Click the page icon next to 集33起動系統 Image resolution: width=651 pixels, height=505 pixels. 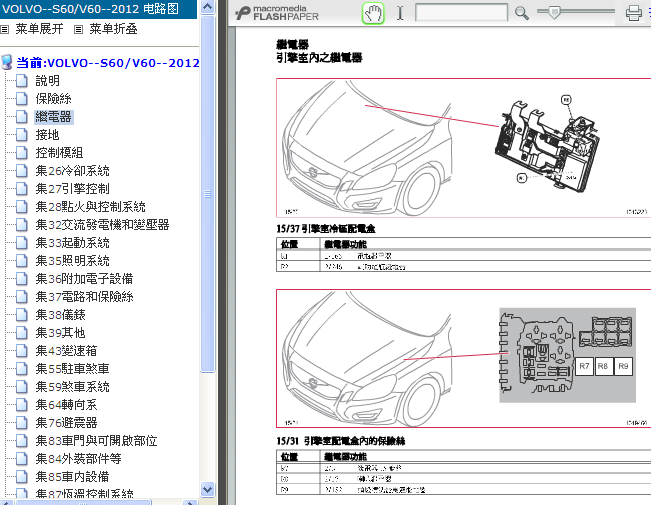click(x=22, y=243)
